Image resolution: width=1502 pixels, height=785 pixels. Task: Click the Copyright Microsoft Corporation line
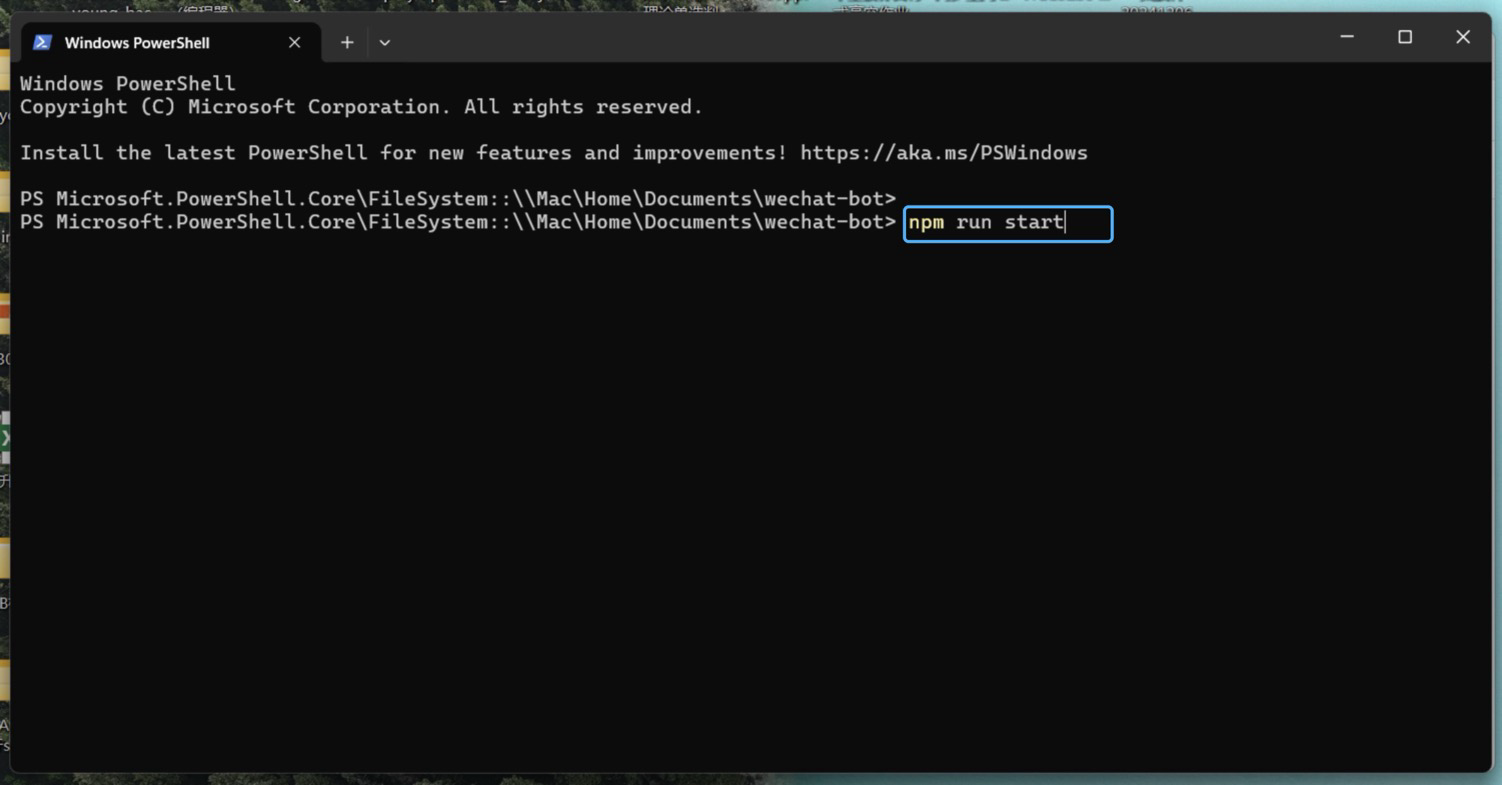pos(361,107)
